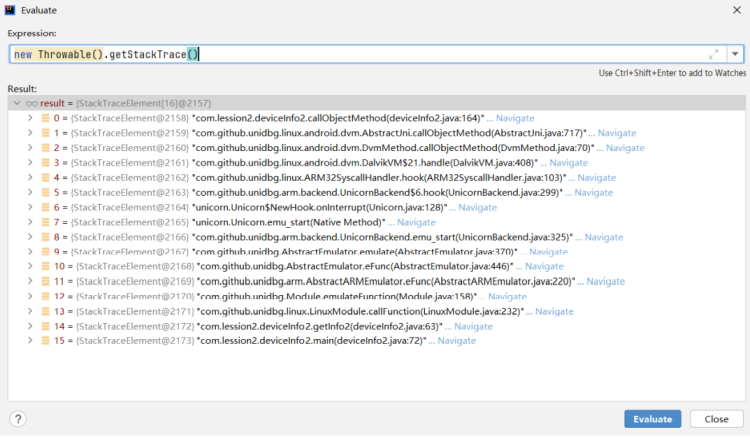
Task: Expand stack trace element 15 main
Action: (31, 341)
